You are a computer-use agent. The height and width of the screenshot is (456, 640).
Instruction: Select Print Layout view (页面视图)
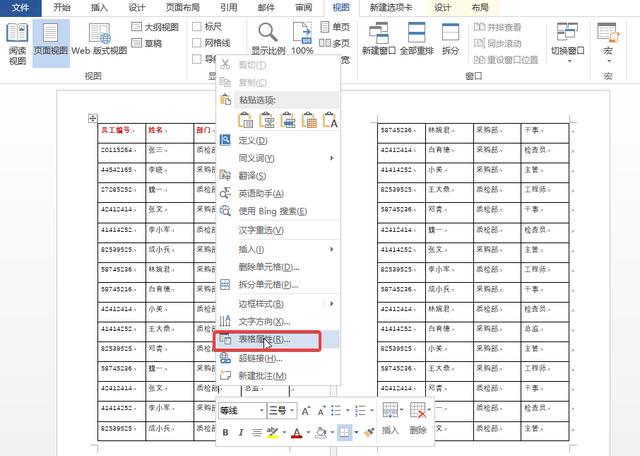point(51,43)
